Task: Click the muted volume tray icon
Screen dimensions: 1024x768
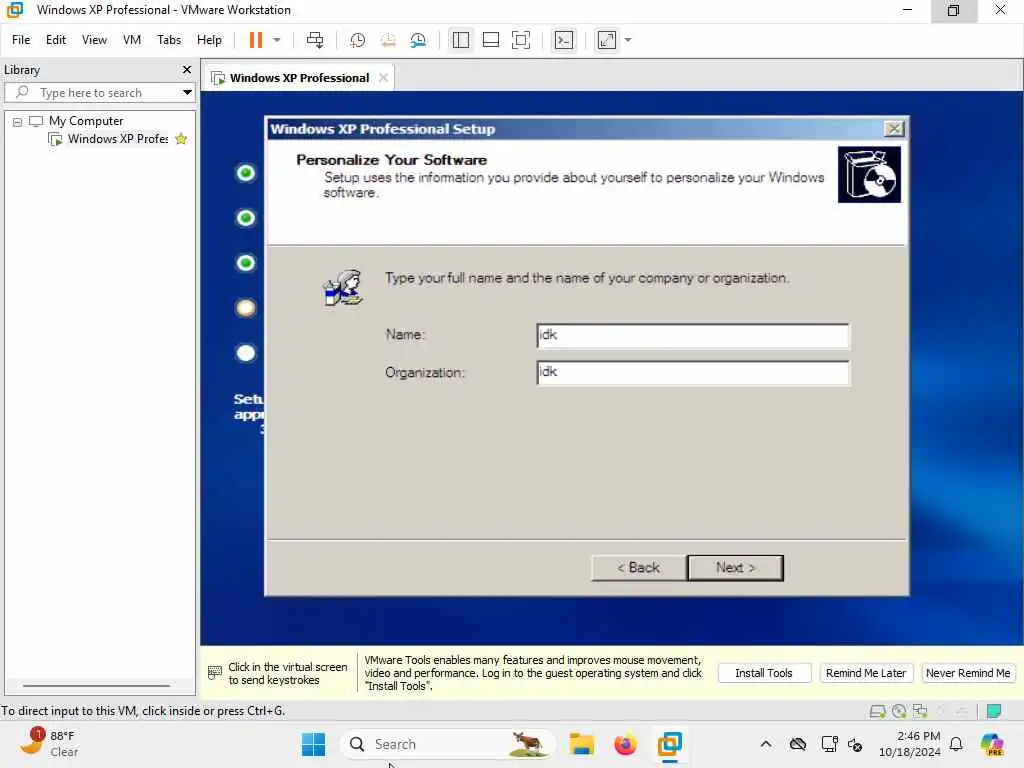Action: point(855,744)
